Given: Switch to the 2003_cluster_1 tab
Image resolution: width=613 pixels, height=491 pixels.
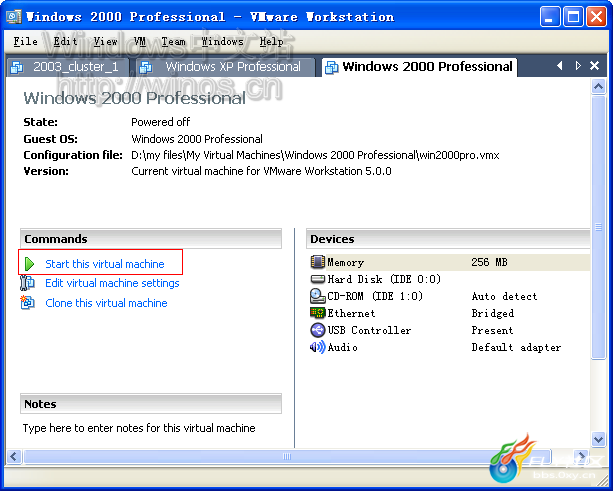Looking at the screenshot, I should click(68, 67).
